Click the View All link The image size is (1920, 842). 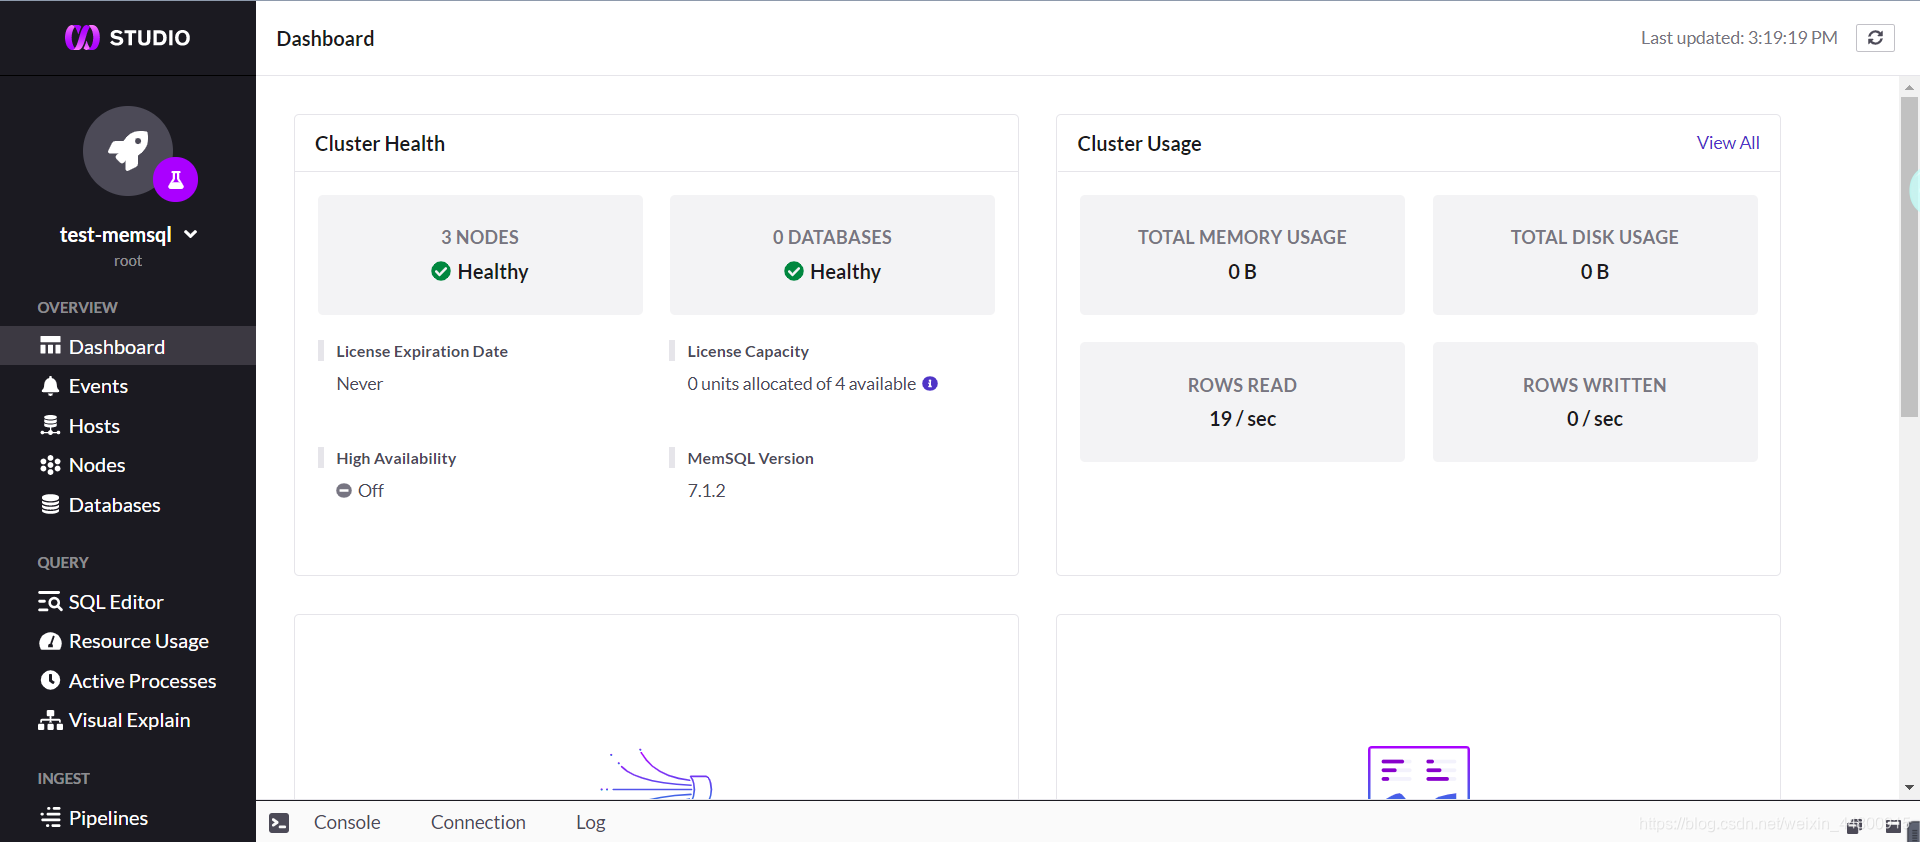(x=1728, y=143)
